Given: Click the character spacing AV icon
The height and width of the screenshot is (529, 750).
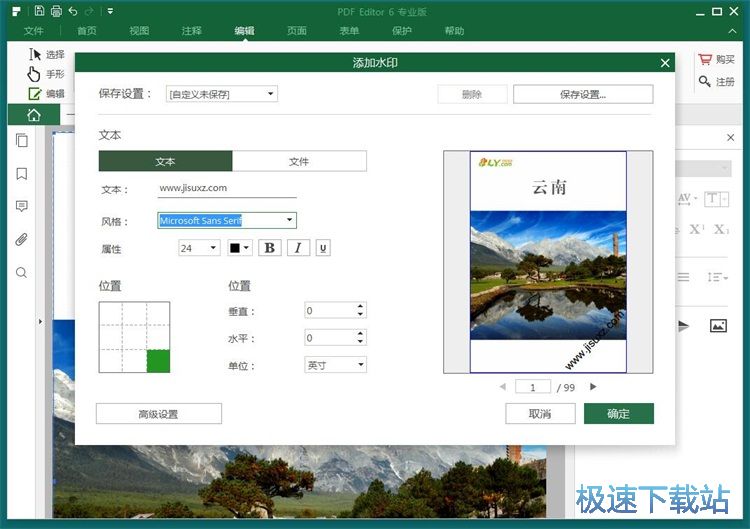Looking at the screenshot, I should (x=687, y=199).
